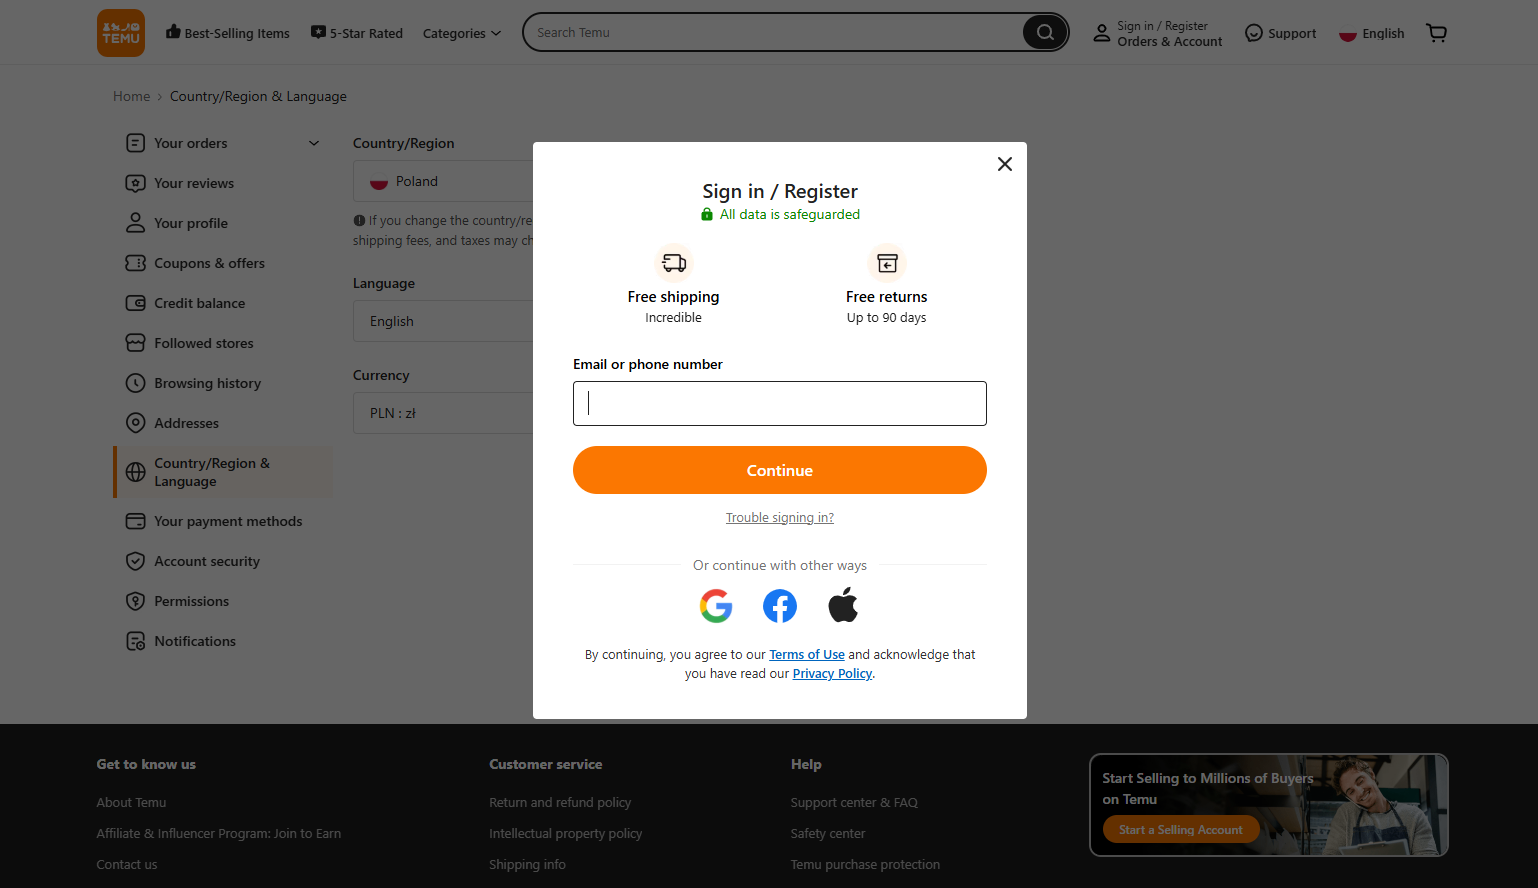Collapse the Your orders section
This screenshot has height=888, width=1538.
(x=314, y=143)
